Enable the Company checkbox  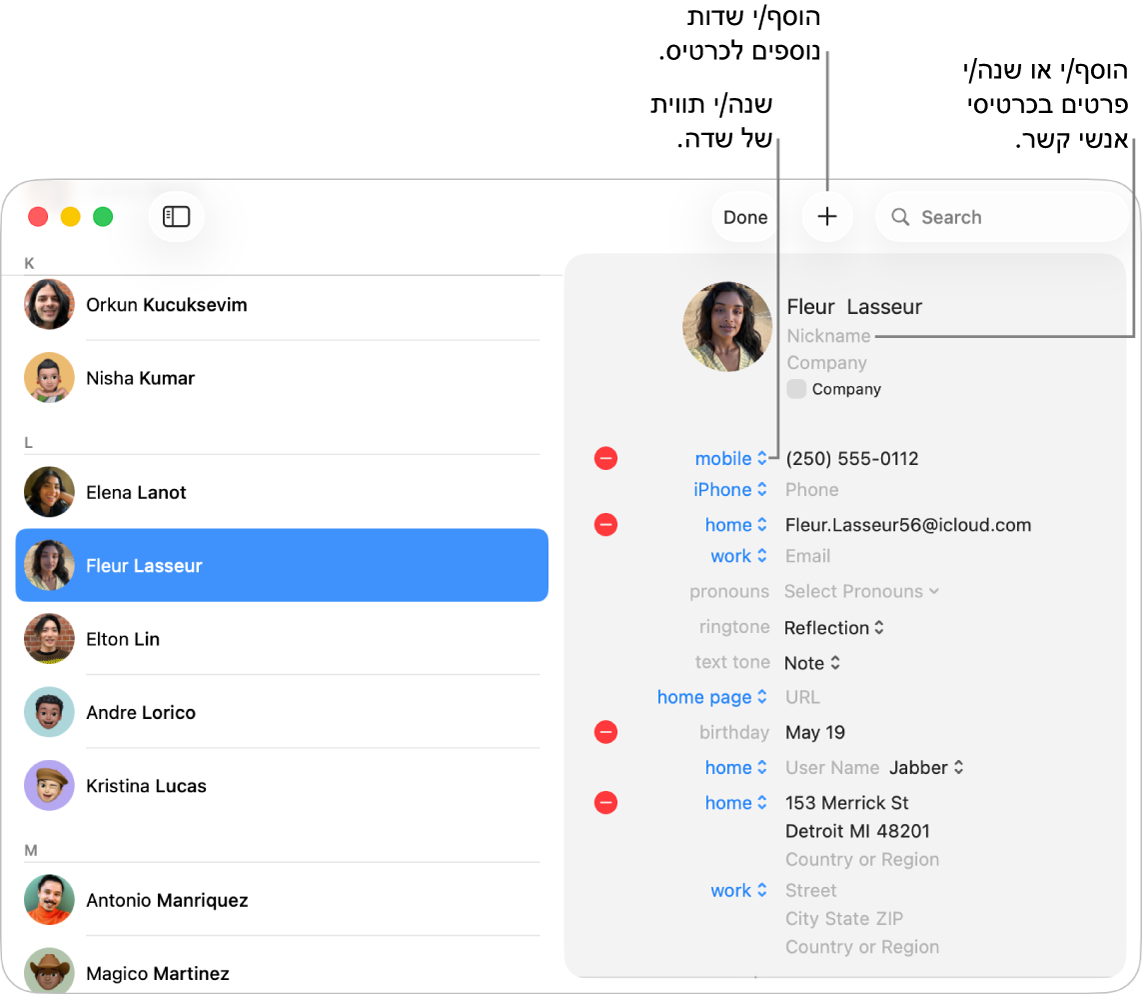tap(796, 389)
